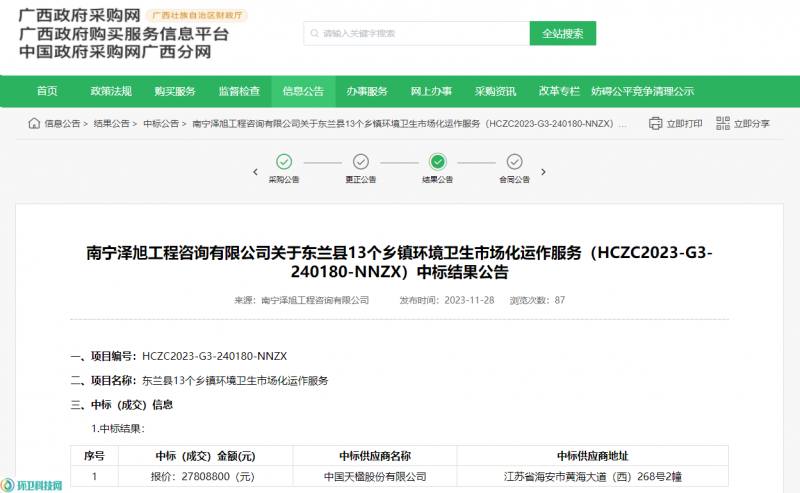Open the 购买服务 menu item
Screen dimensions: 800x493
[175, 91]
